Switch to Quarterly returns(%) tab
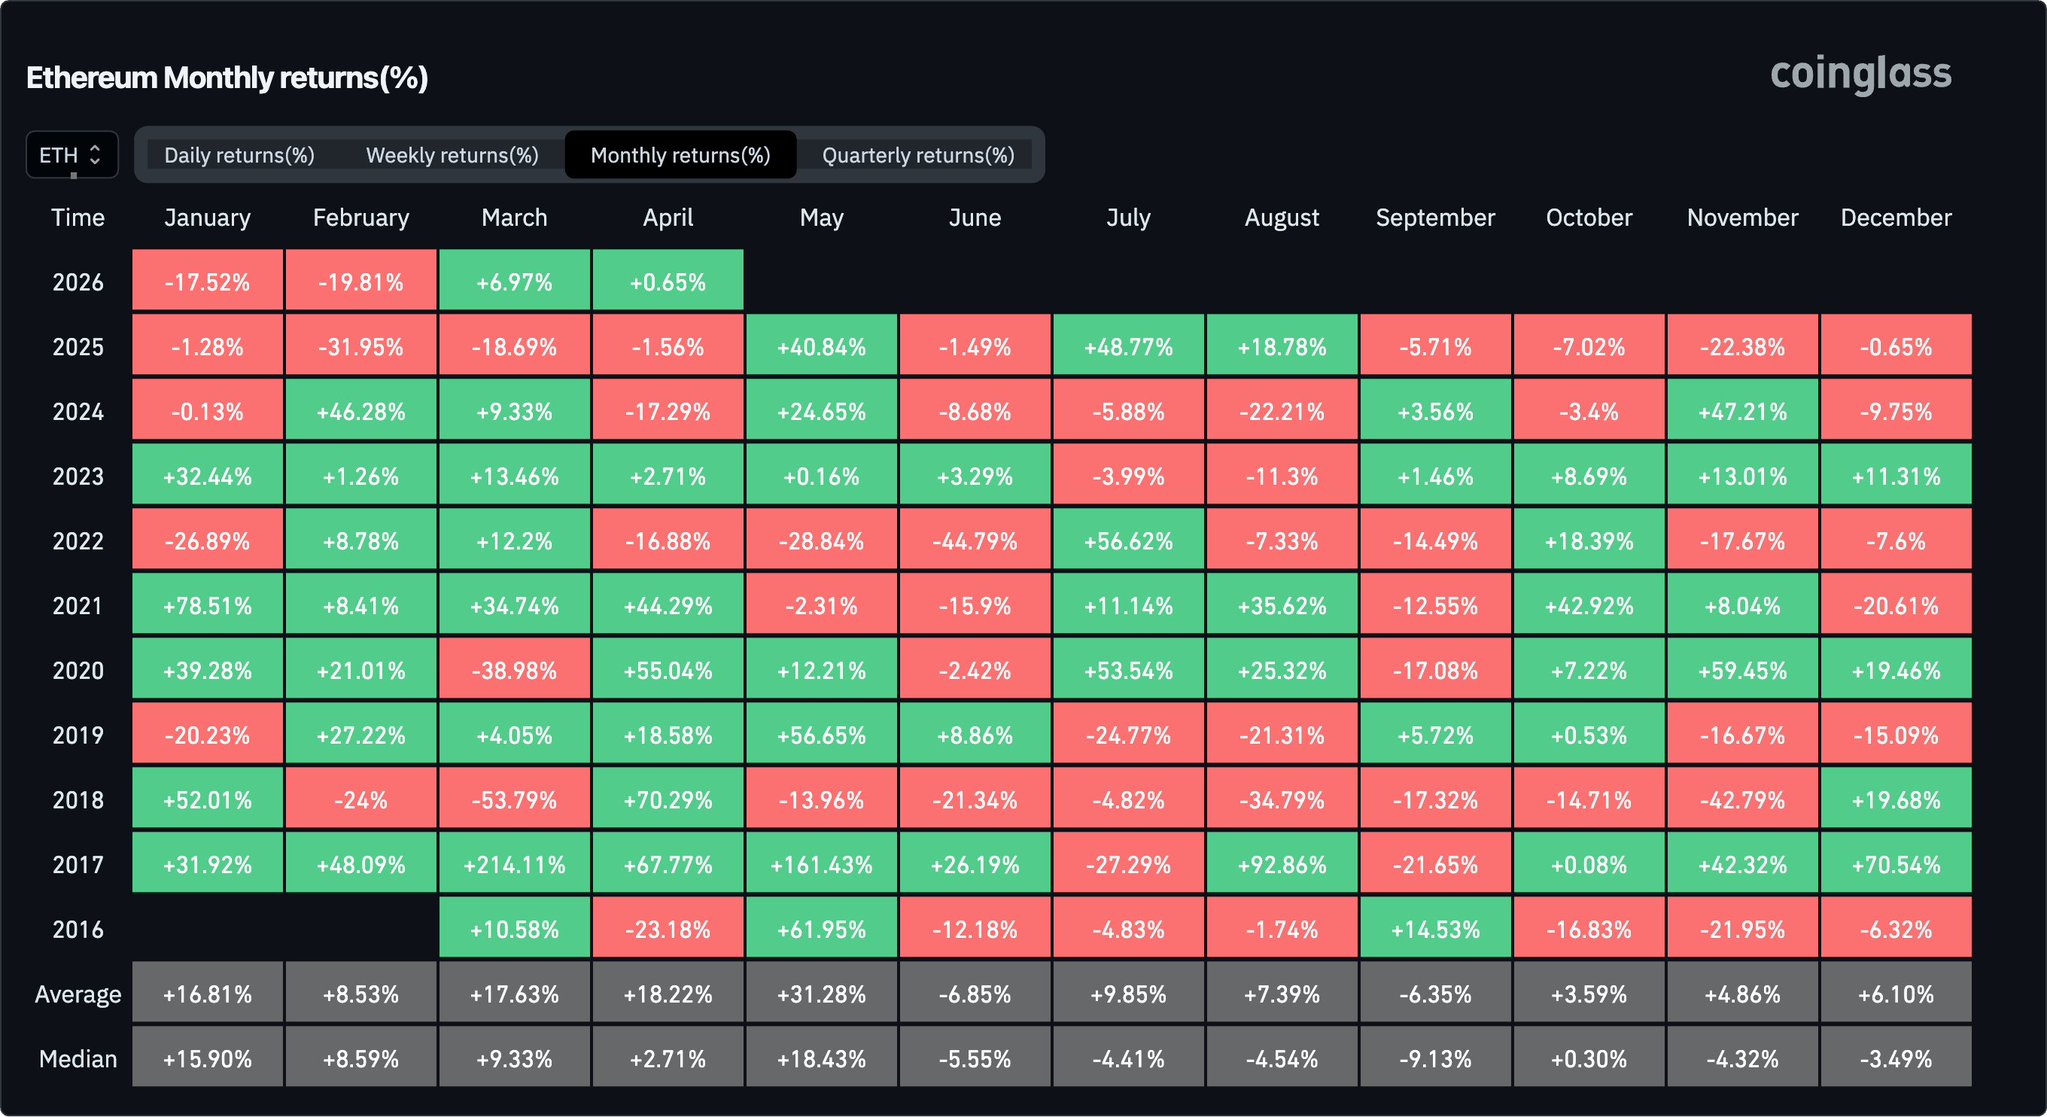The width and height of the screenshot is (2047, 1117). tap(918, 155)
